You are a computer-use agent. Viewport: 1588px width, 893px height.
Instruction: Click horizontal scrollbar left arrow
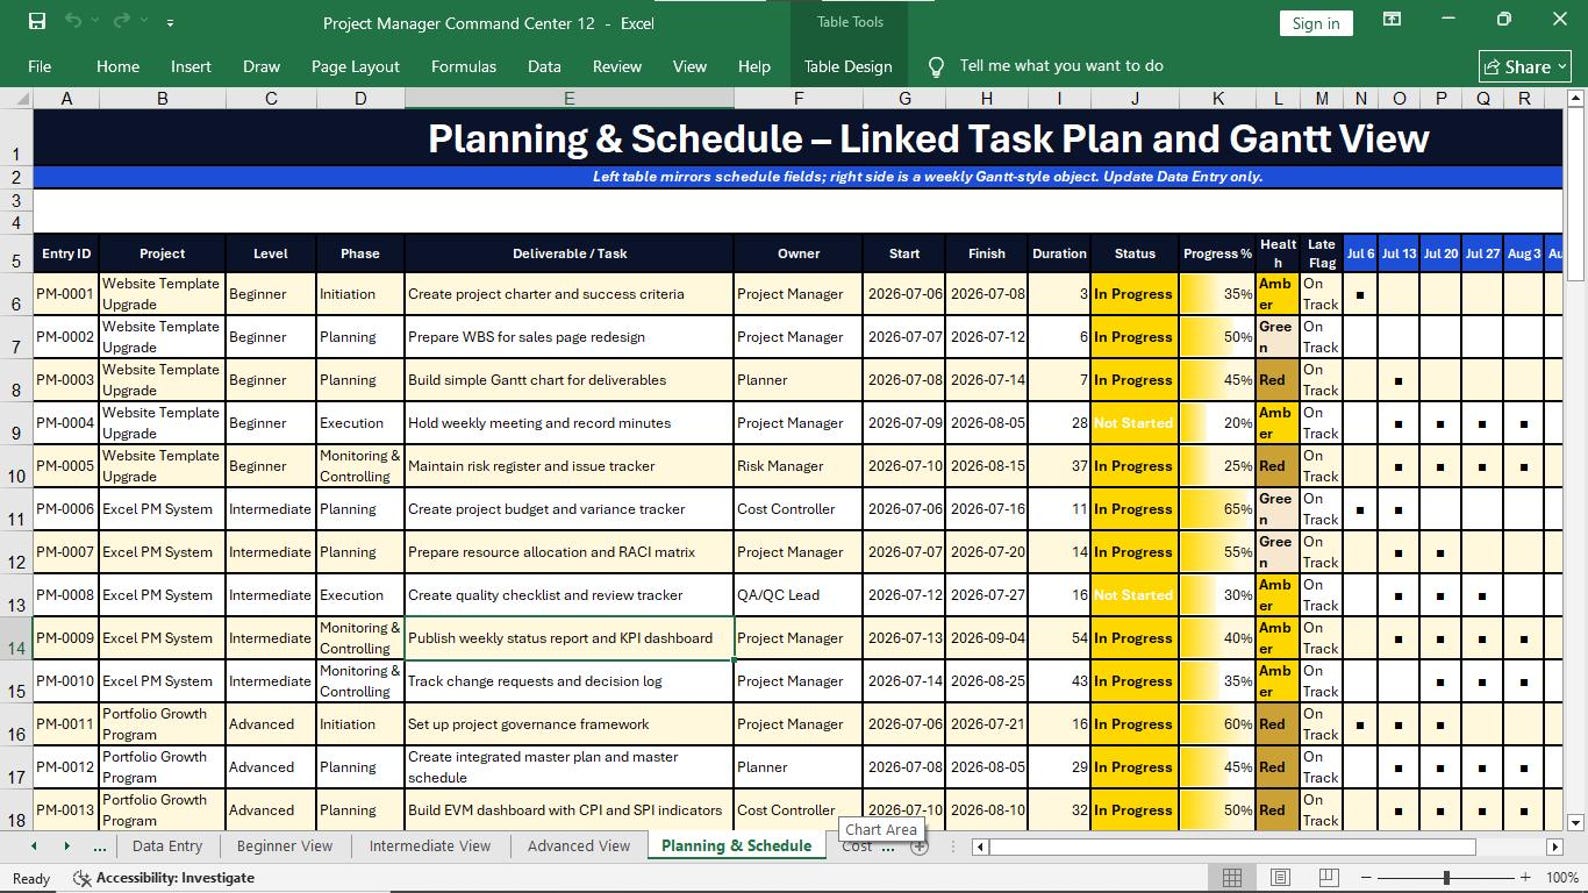(x=980, y=847)
